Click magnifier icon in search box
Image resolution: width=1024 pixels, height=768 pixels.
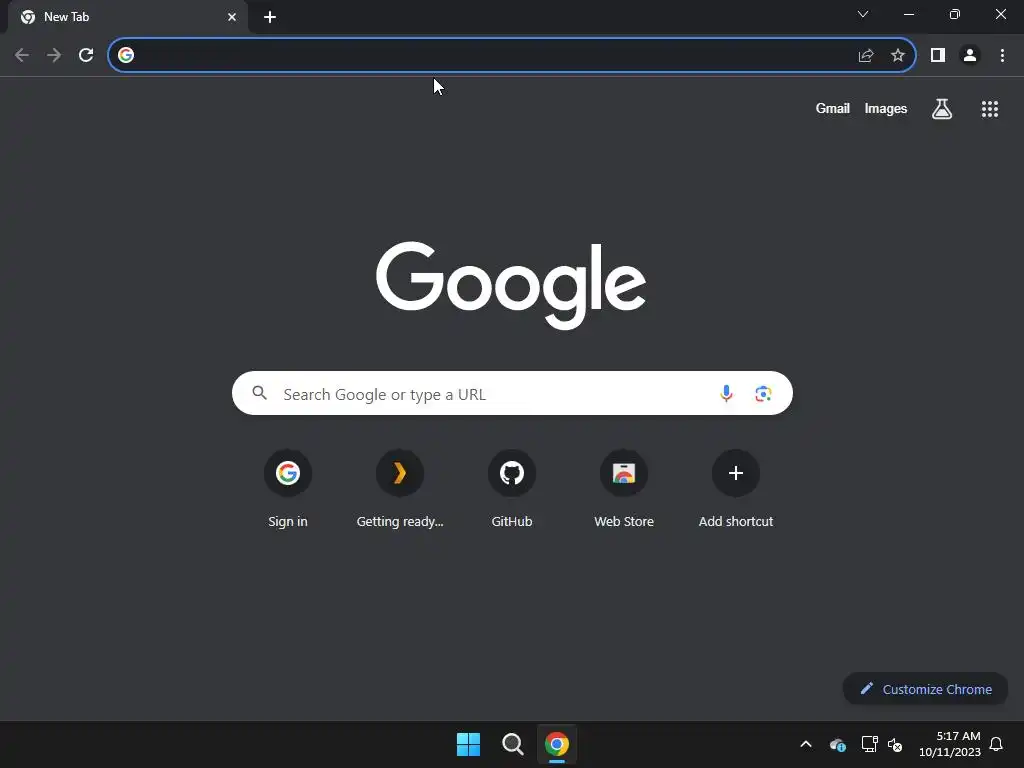click(x=259, y=393)
